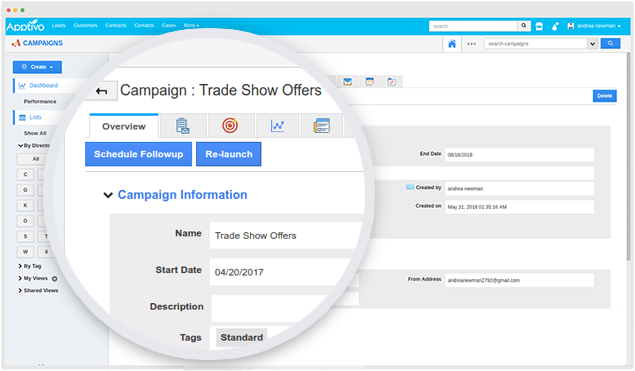Go to Campaigns home via house icon
Image resolution: width=635 pixels, height=371 pixels.
452,44
